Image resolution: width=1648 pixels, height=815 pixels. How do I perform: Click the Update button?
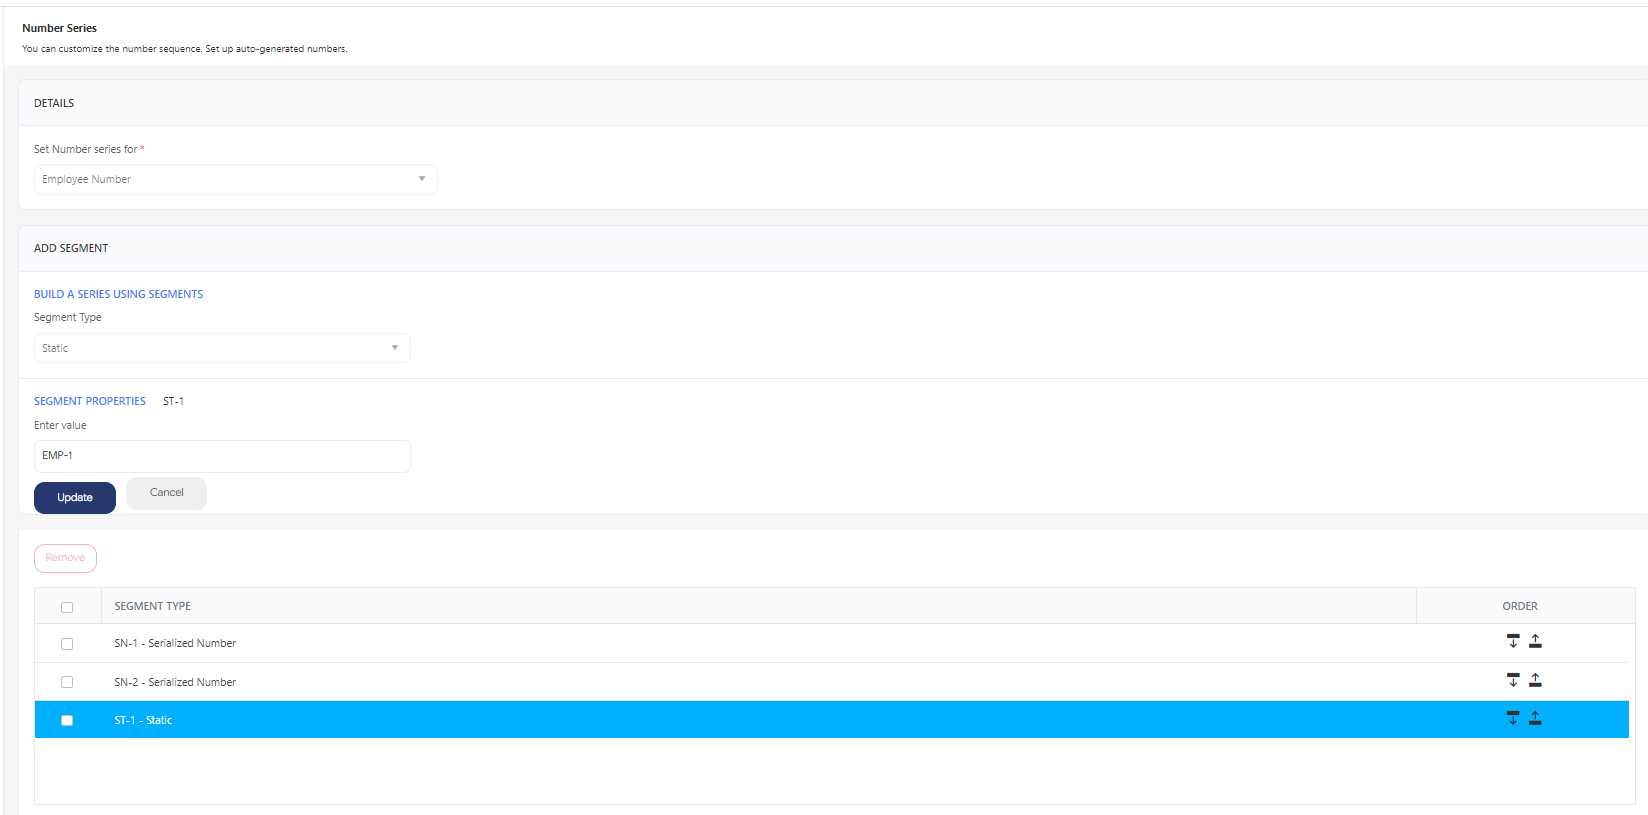coord(75,497)
